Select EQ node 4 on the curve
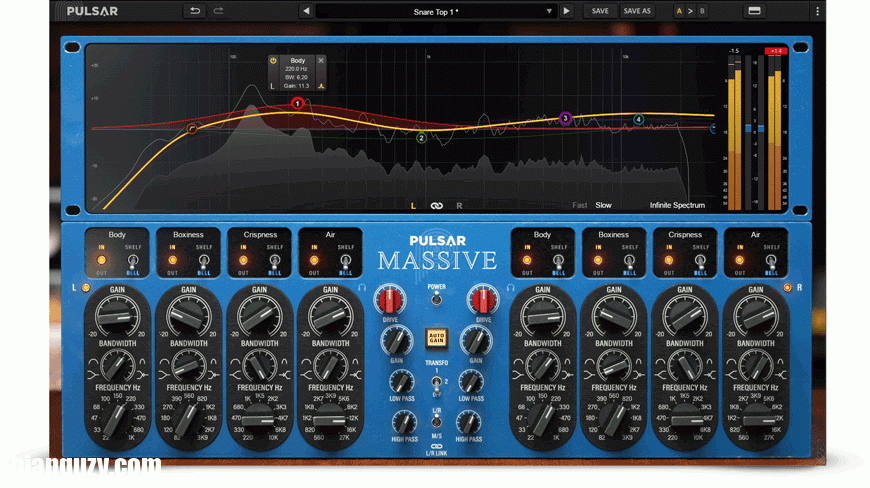870x488 pixels. click(639, 119)
